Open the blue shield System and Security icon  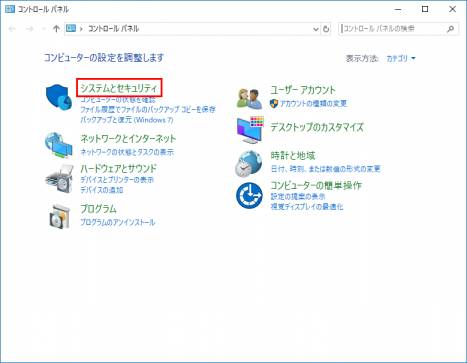click(59, 97)
